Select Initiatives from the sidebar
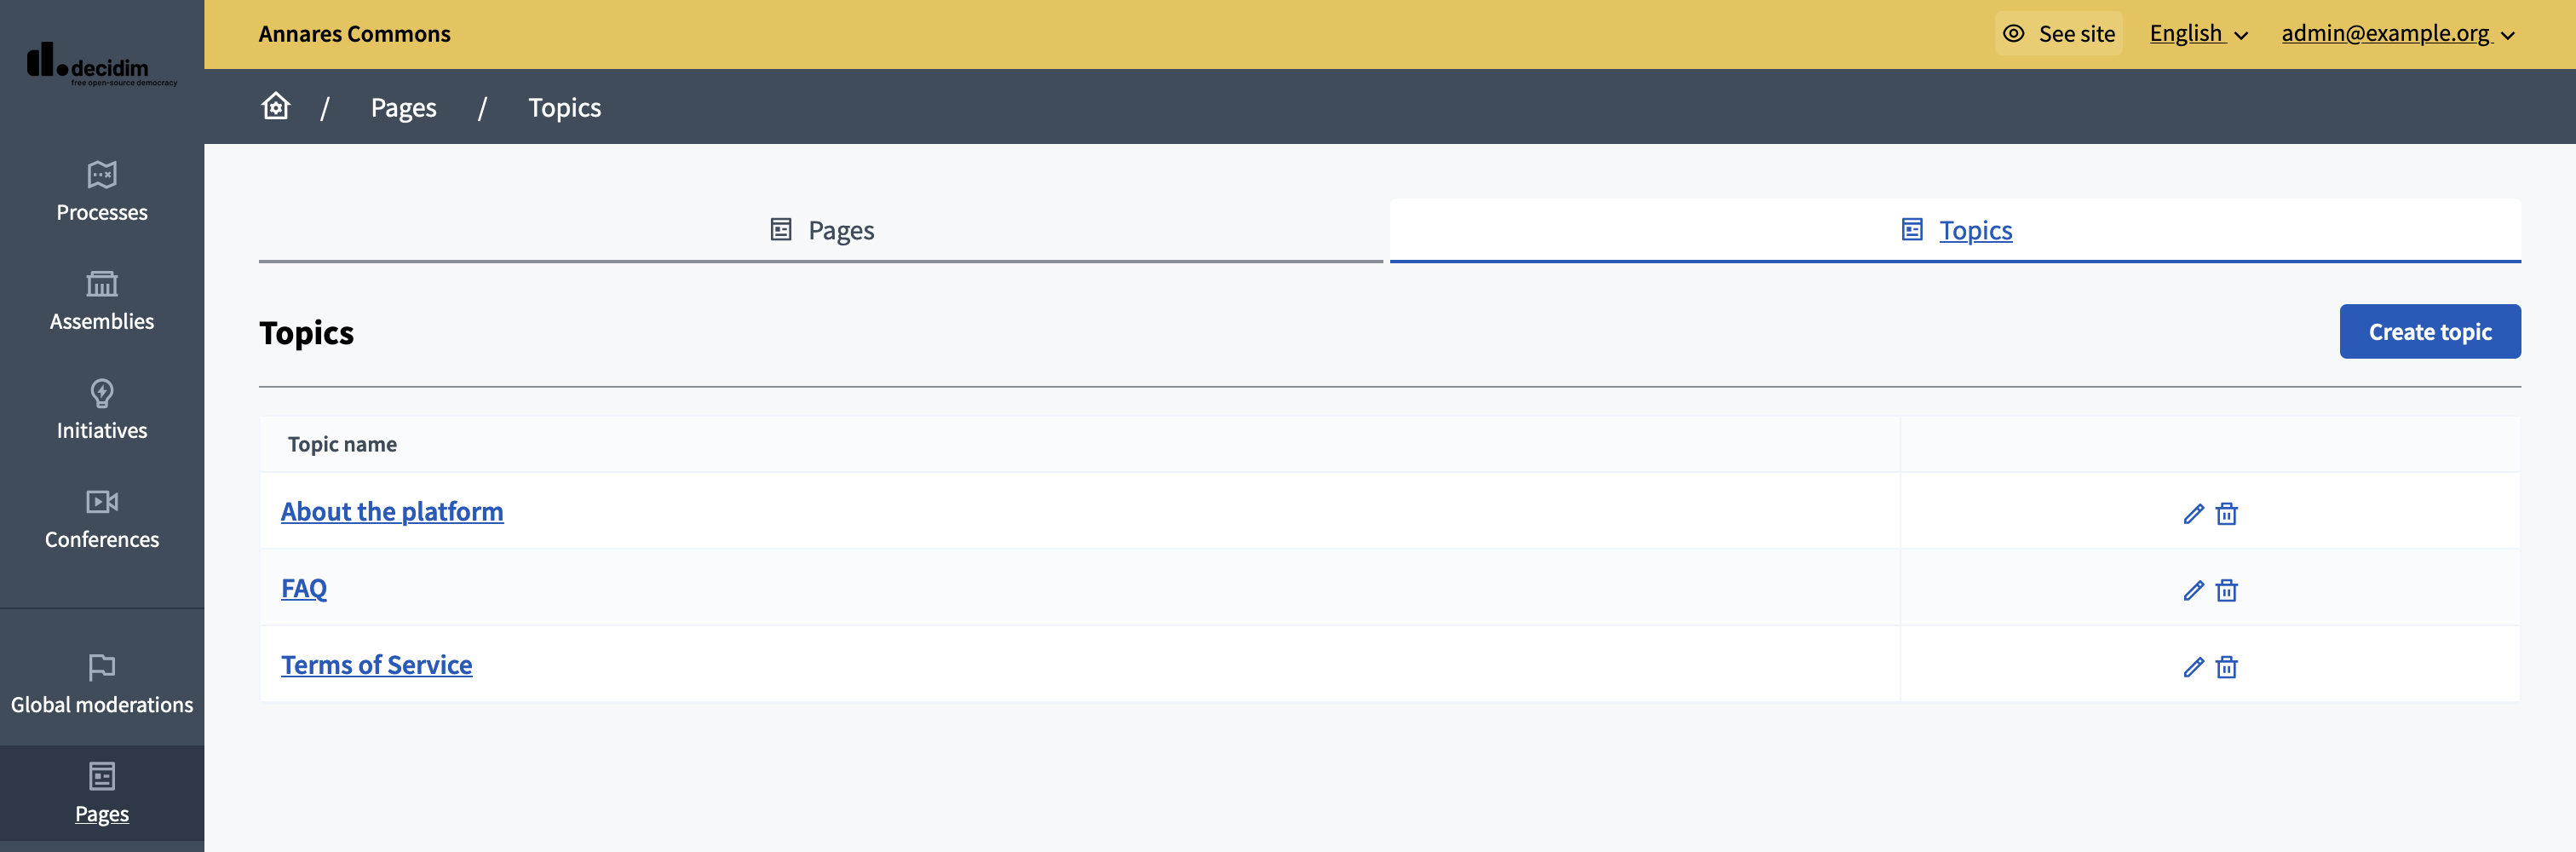Image resolution: width=2576 pixels, height=852 pixels. pyautogui.click(x=101, y=411)
